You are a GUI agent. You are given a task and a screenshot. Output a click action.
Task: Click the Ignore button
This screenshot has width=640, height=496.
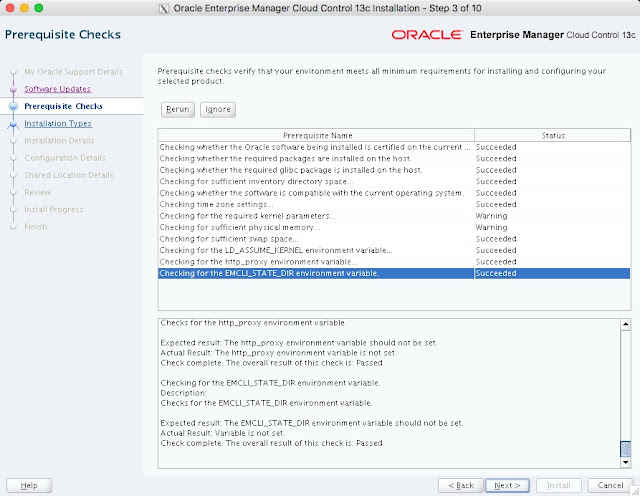click(x=218, y=109)
